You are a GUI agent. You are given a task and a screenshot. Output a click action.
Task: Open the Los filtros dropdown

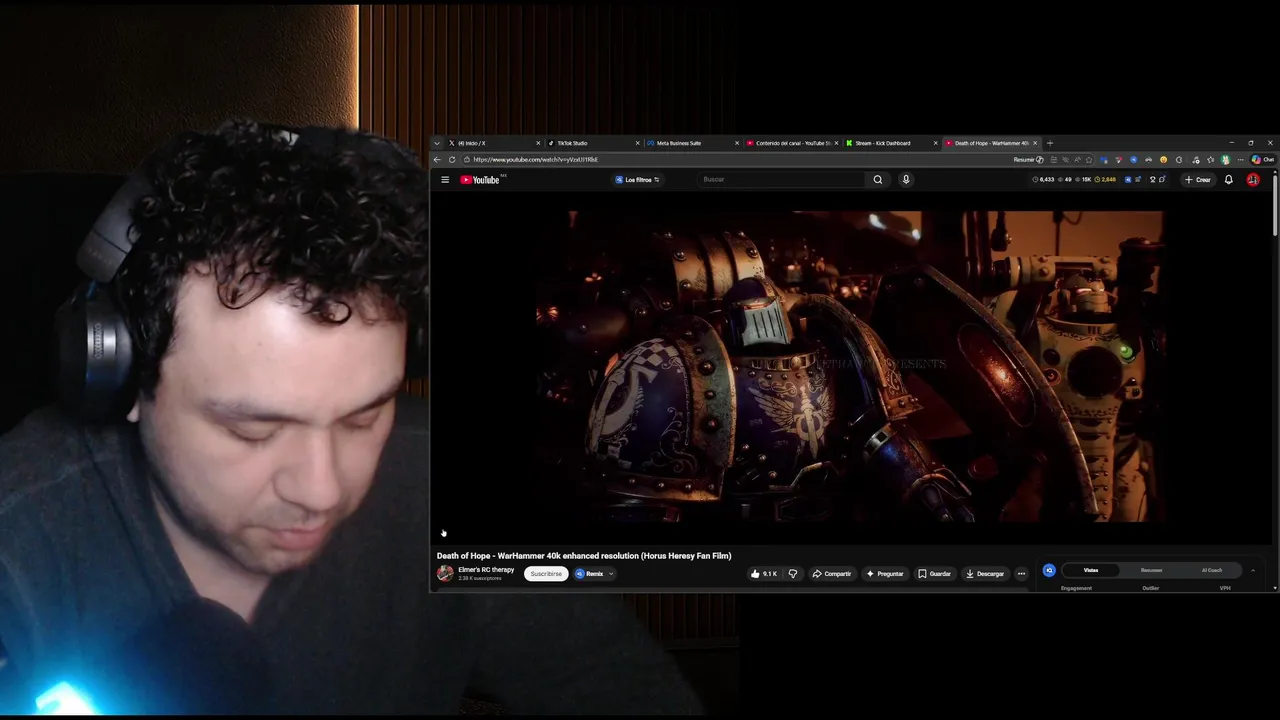pyautogui.click(x=637, y=180)
